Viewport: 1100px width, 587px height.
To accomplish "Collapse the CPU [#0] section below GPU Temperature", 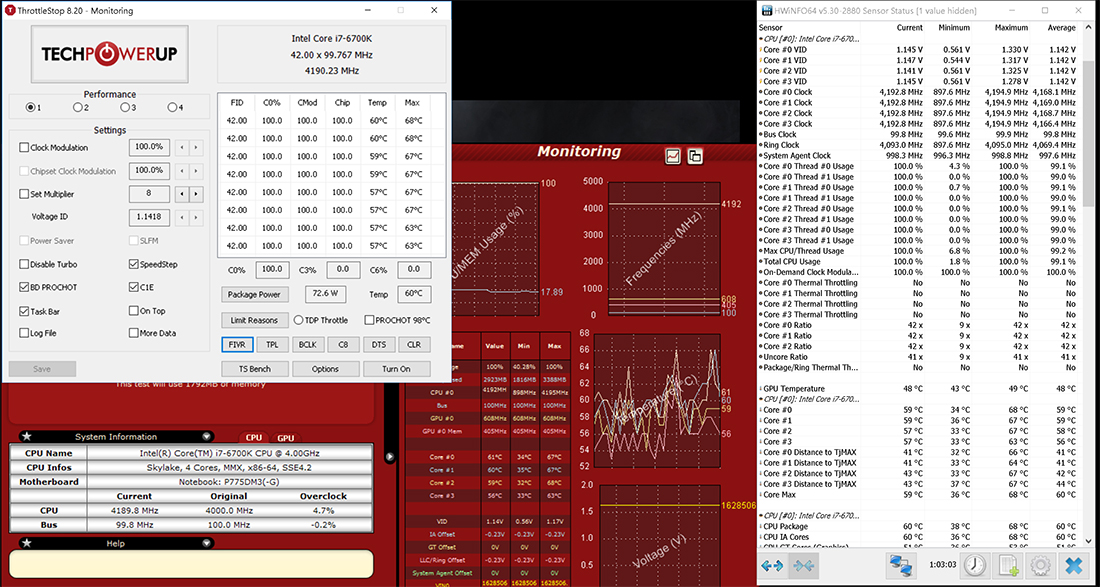I will [x=760, y=399].
